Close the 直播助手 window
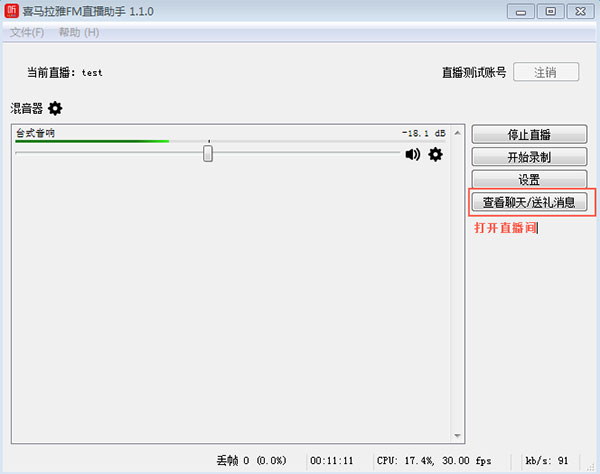This screenshot has height=474, width=600. pos(580,11)
